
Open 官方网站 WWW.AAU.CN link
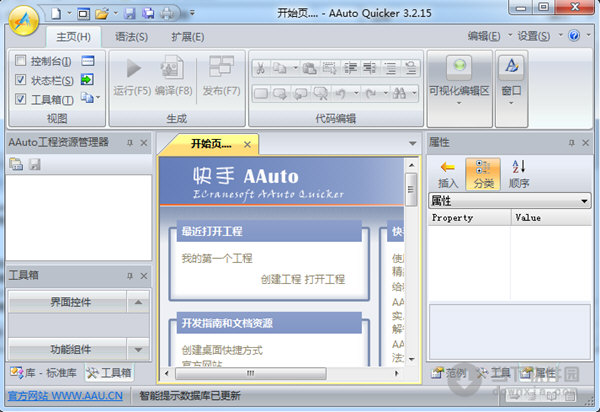tap(65, 396)
